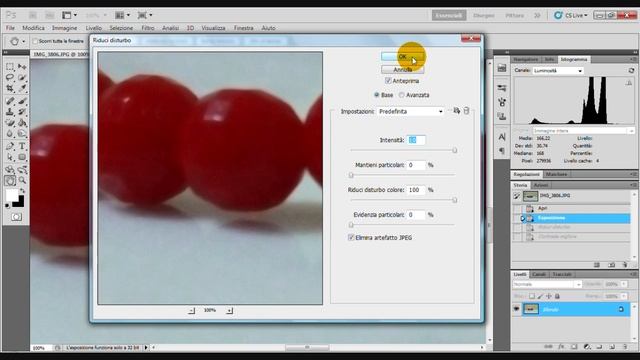640x360 pixels.
Task: Toggle the Anteprima checkbox
Action: coord(388,81)
